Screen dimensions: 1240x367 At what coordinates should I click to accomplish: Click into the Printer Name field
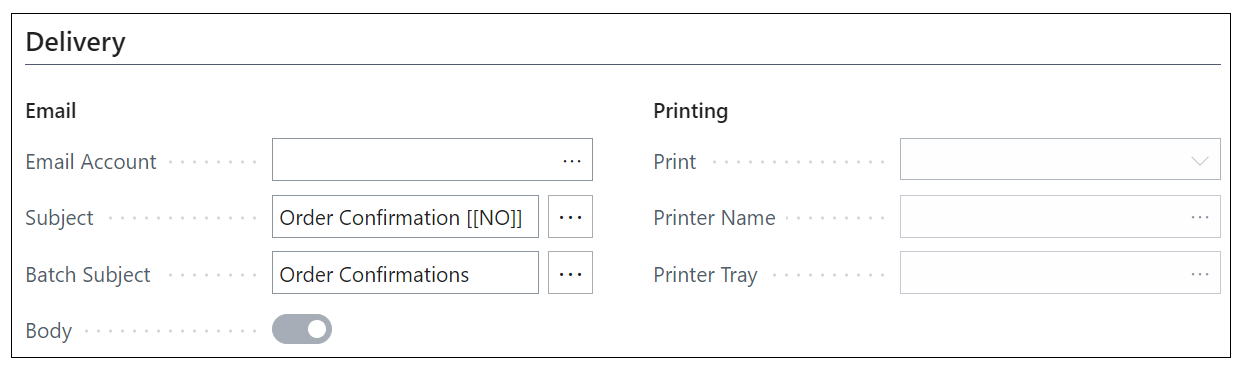pyautogui.click(x=1060, y=217)
